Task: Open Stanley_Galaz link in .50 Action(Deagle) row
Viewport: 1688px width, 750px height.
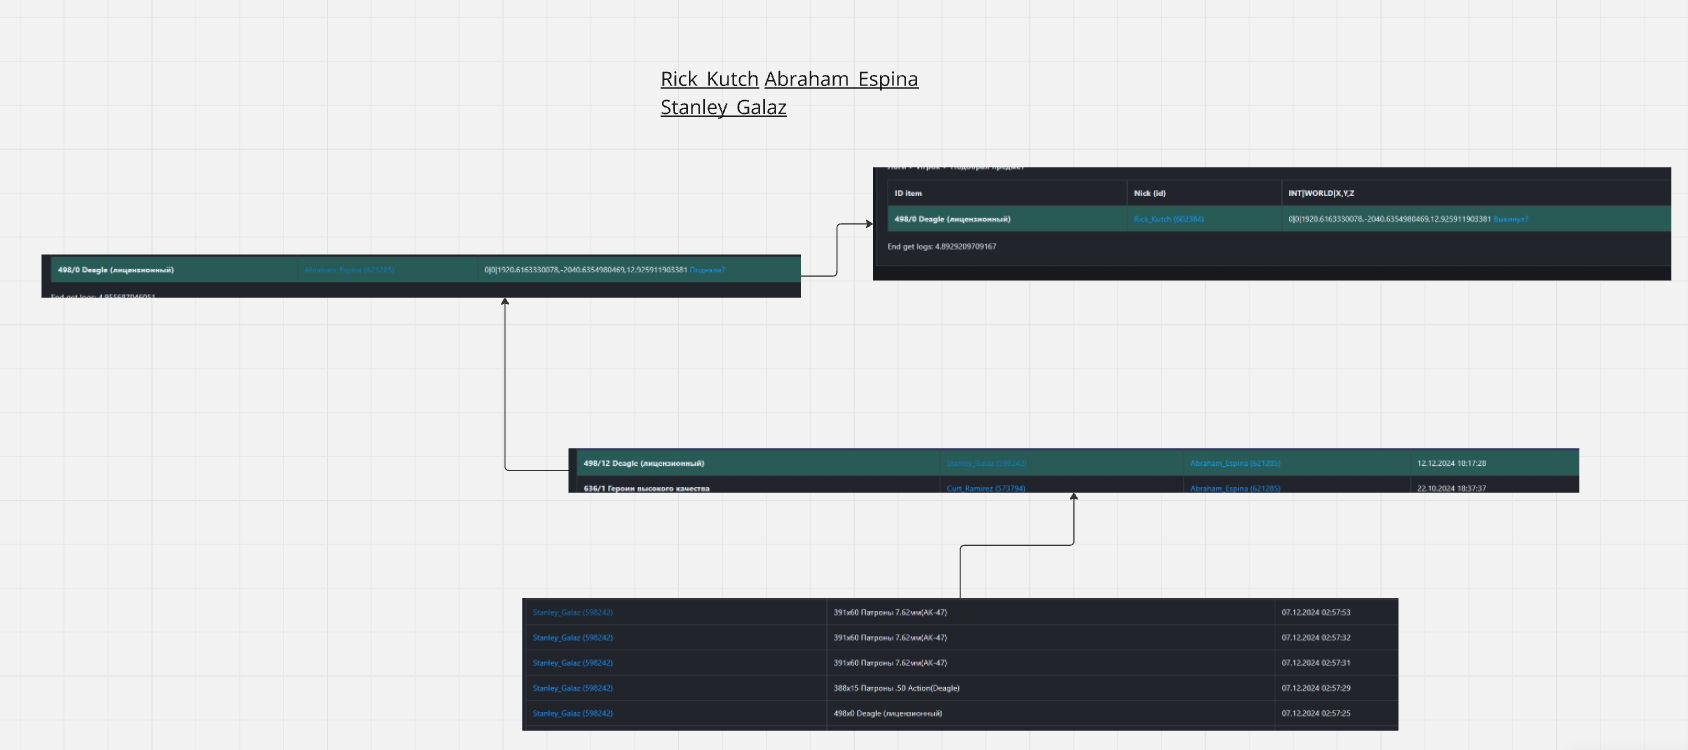Action: tap(572, 688)
